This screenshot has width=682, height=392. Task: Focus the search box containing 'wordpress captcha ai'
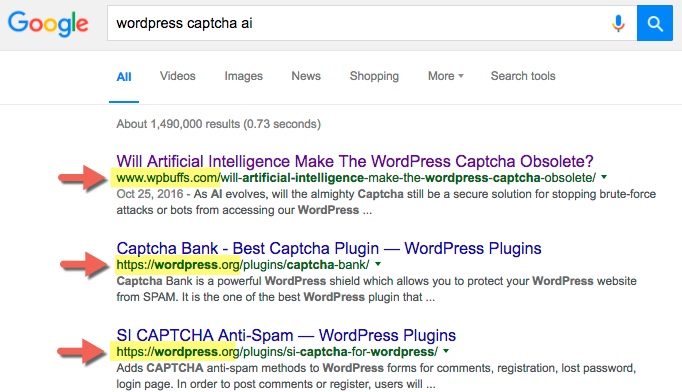tap(372, 23)
